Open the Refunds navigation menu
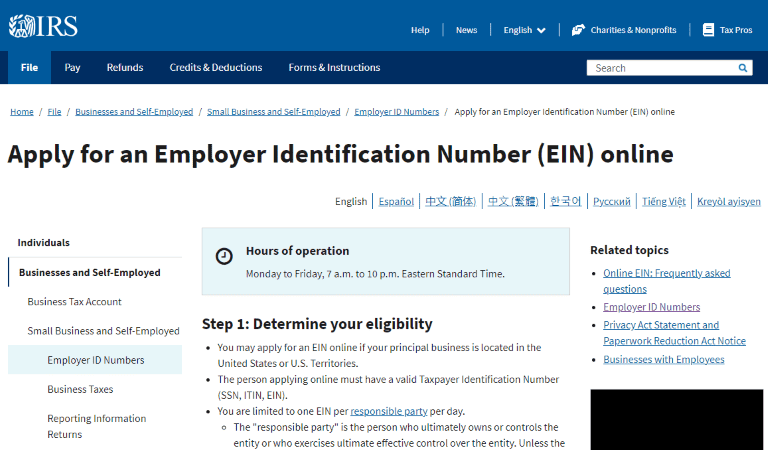Image resolution: width=768 pixels, height=450 pixels. pyautogui.click(x=125, y=68)
